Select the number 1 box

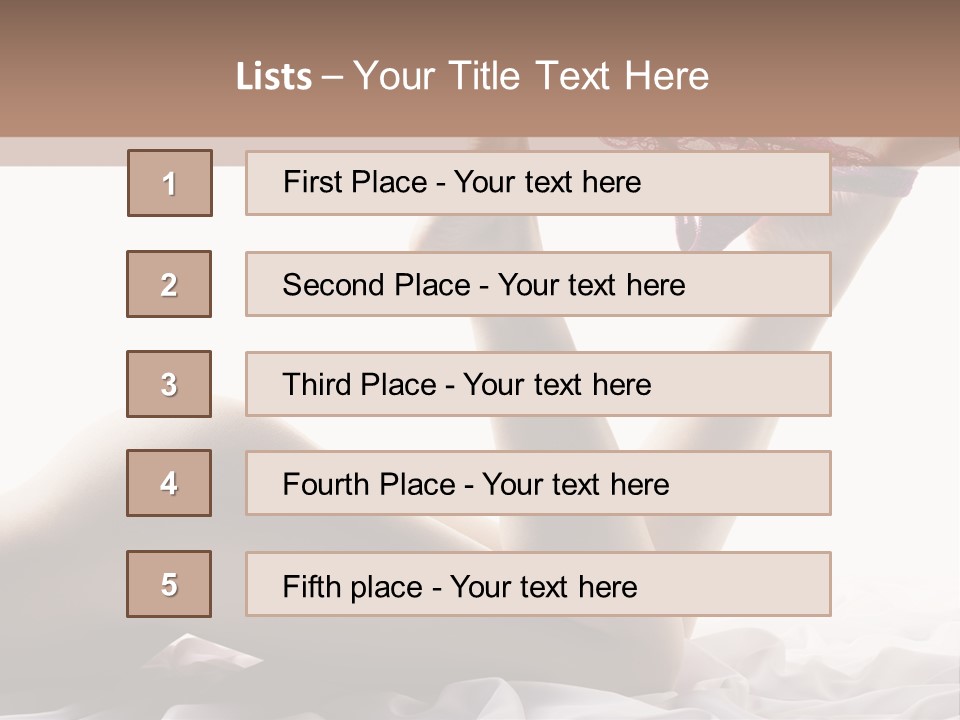click(x=170, y=182)
